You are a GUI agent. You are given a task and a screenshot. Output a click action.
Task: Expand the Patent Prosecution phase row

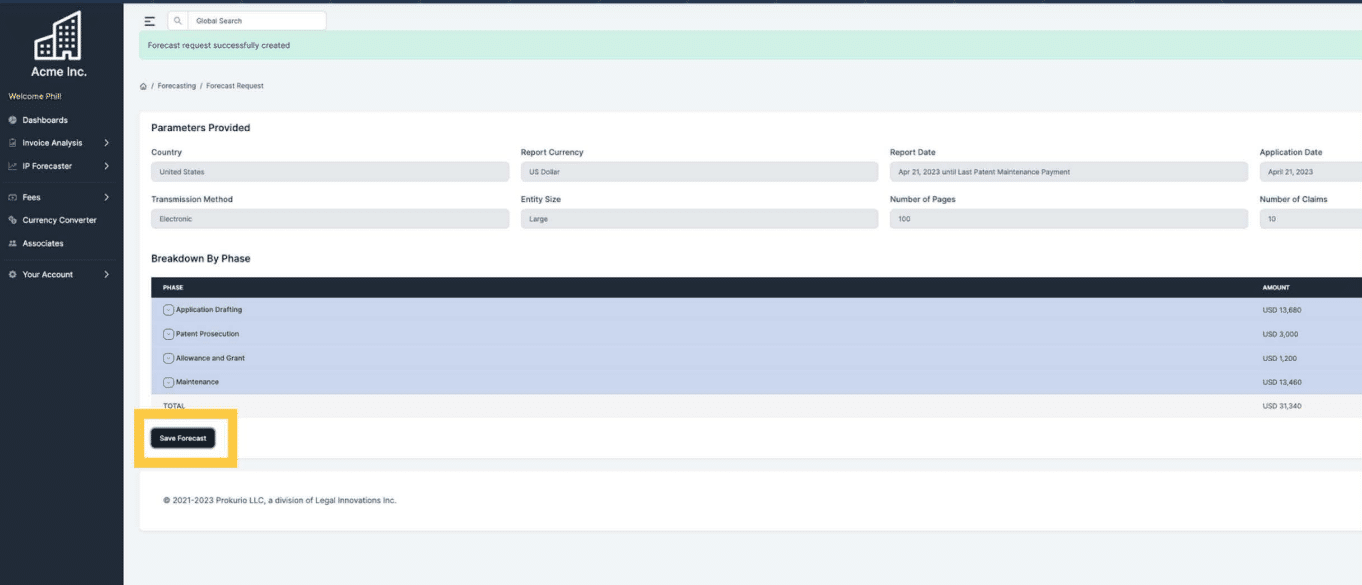click(x=168, y=334)
